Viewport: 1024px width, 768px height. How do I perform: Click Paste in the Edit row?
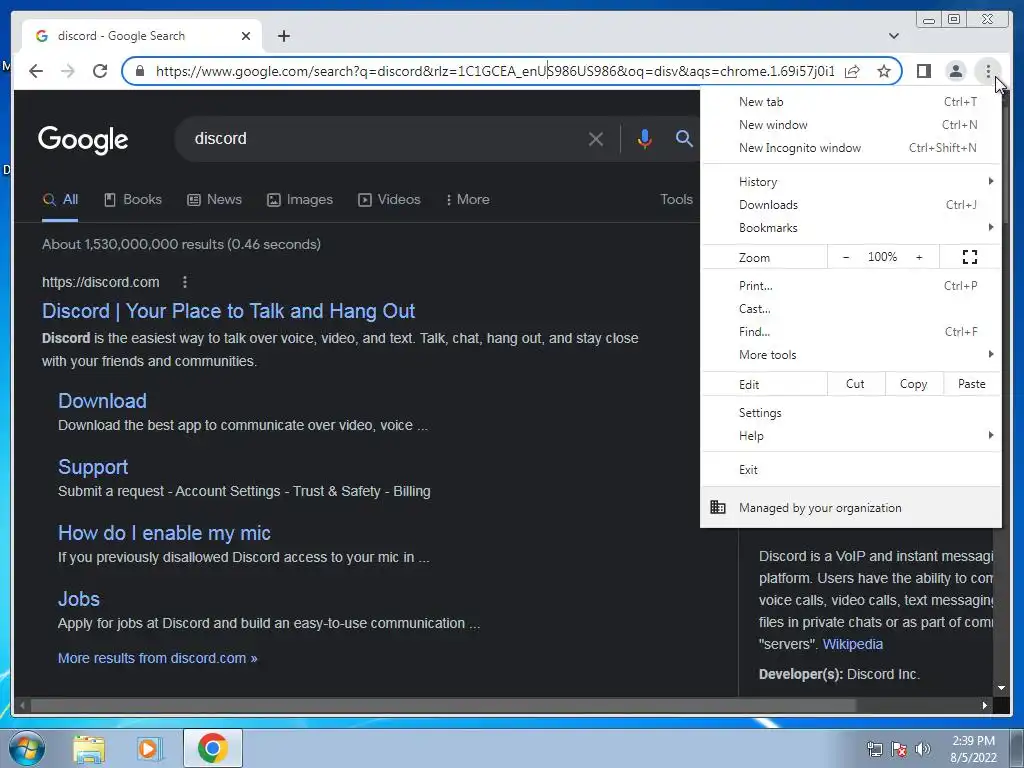pos(972,384)
